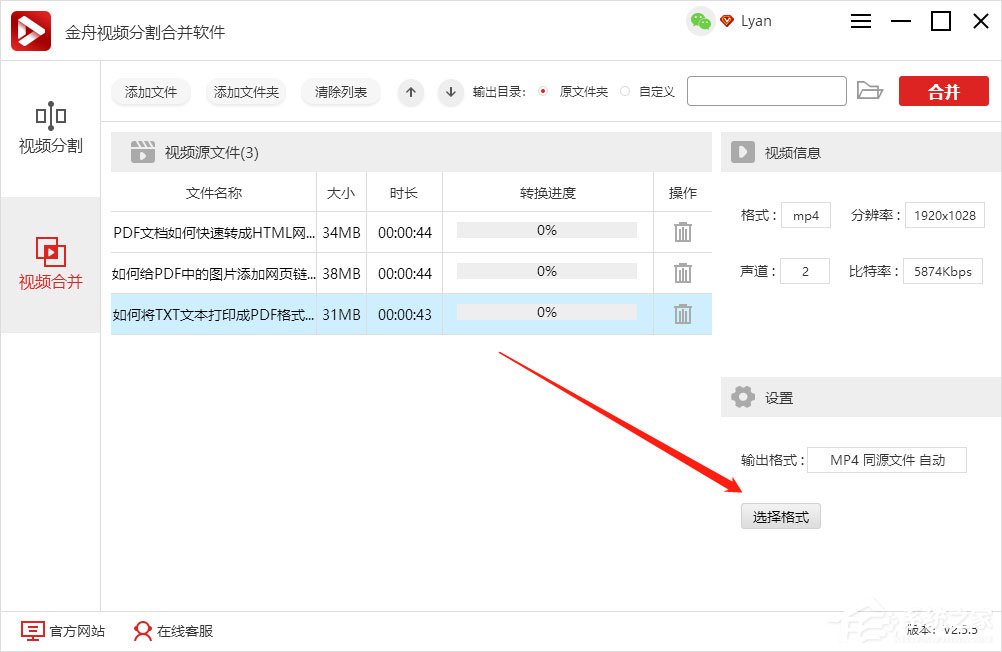Open the hamburger menu in title bar
1002x652 pixels.
pyautogui.click(x=860, y=20)
